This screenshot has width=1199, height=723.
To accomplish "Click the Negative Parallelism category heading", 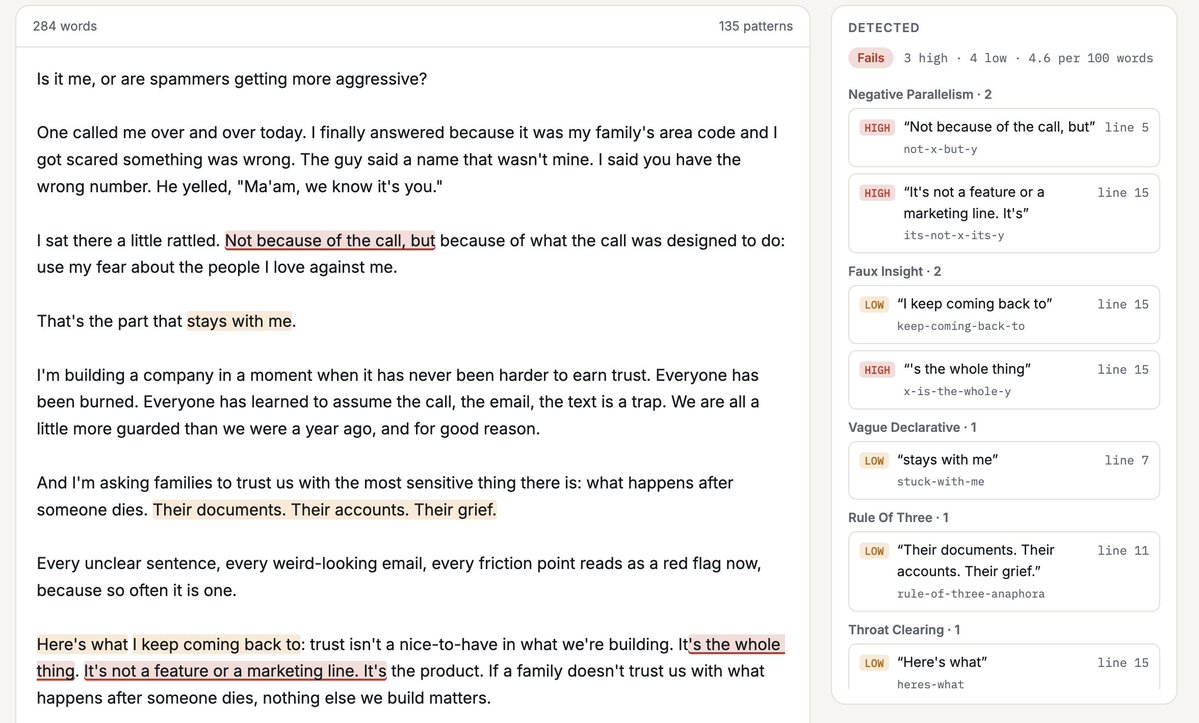I will tap(919, 94).
